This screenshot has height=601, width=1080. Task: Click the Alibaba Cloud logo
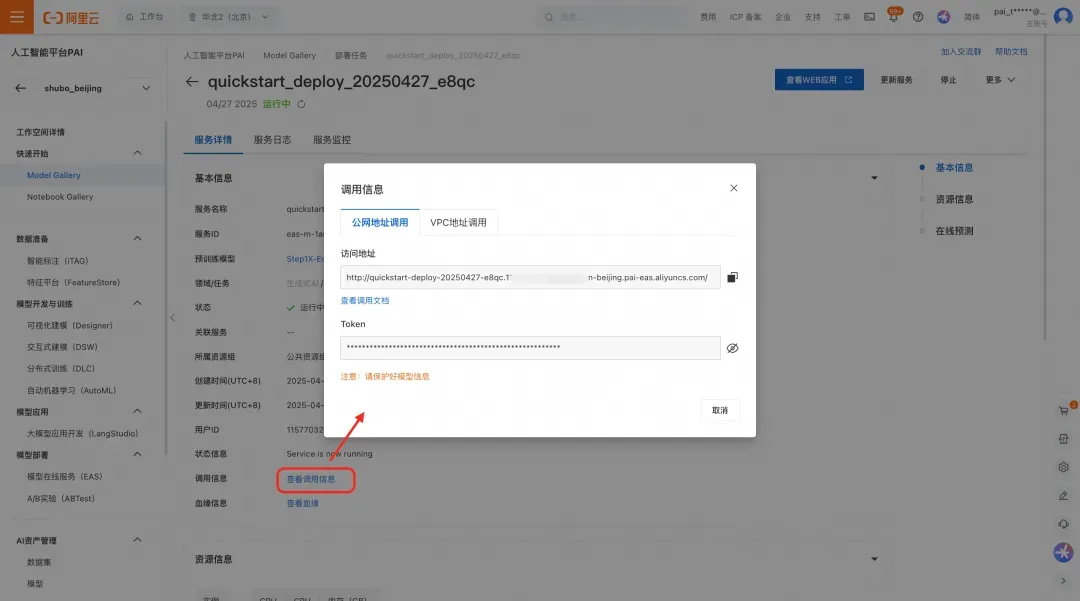pos(71,17)
